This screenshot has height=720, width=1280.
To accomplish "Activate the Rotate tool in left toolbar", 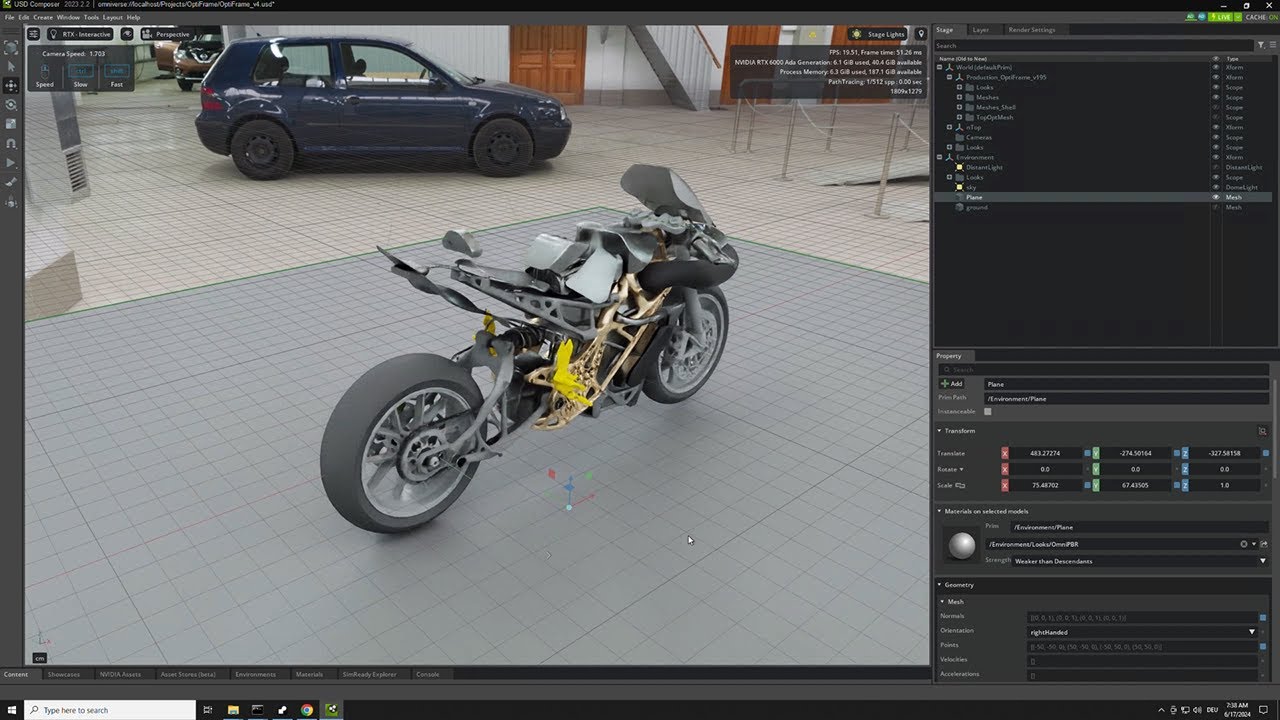I will [11, 104].
